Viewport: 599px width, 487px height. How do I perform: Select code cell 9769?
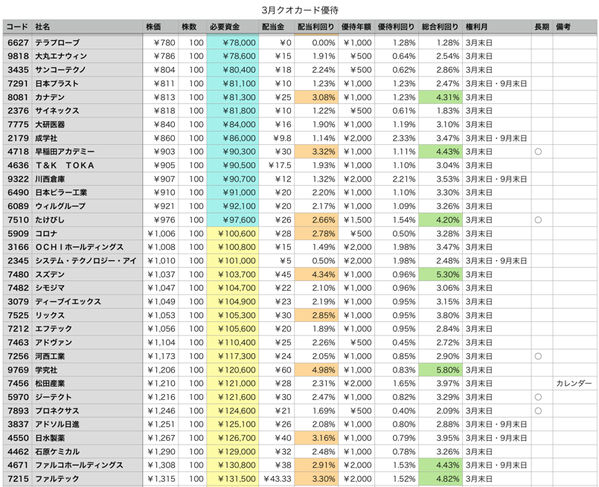(18, 370)
